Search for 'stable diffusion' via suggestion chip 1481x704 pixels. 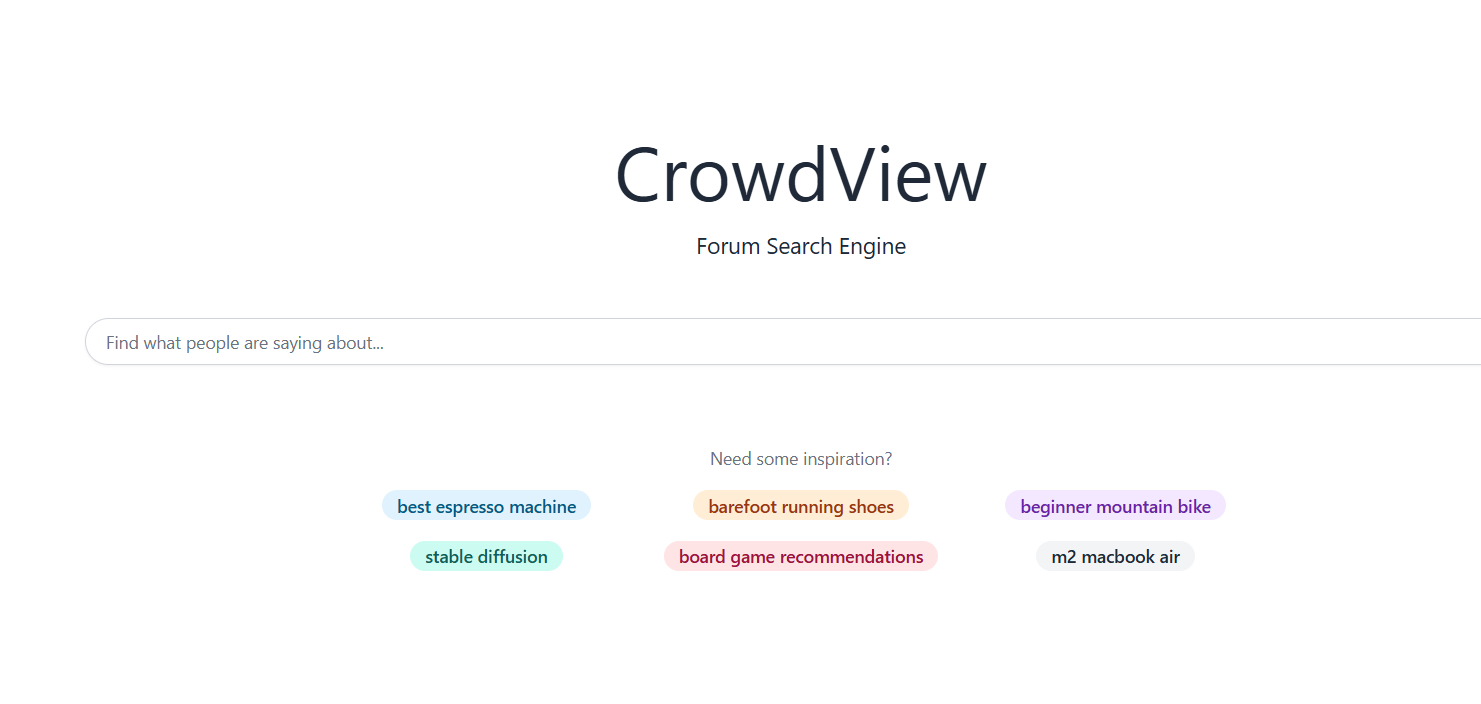point(486,556)
